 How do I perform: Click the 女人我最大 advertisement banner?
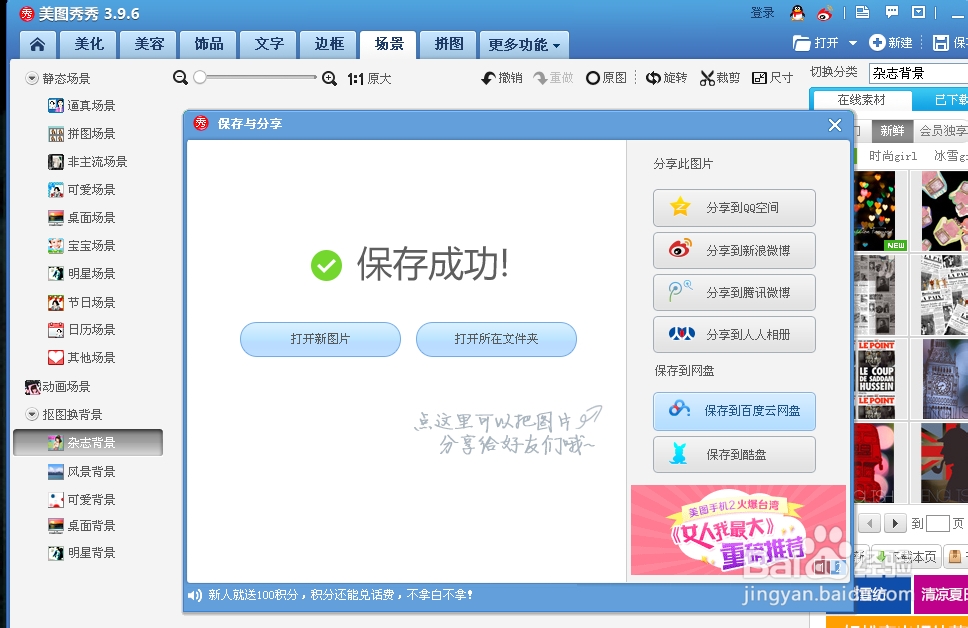point(738,530)
